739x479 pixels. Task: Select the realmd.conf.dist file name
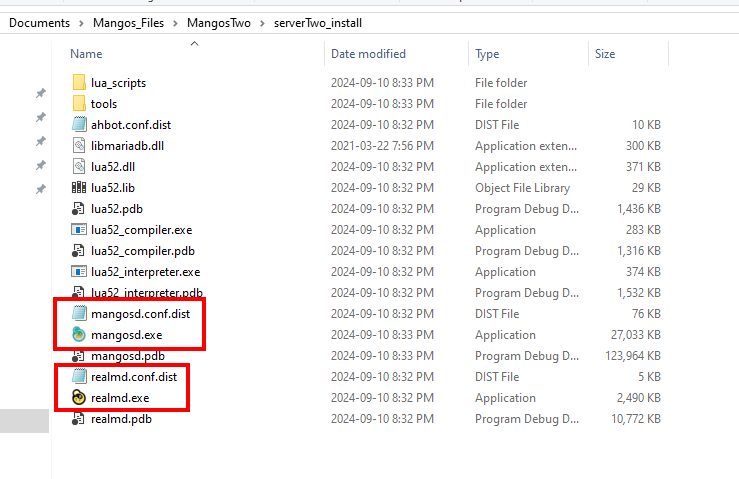pos(134,377)
